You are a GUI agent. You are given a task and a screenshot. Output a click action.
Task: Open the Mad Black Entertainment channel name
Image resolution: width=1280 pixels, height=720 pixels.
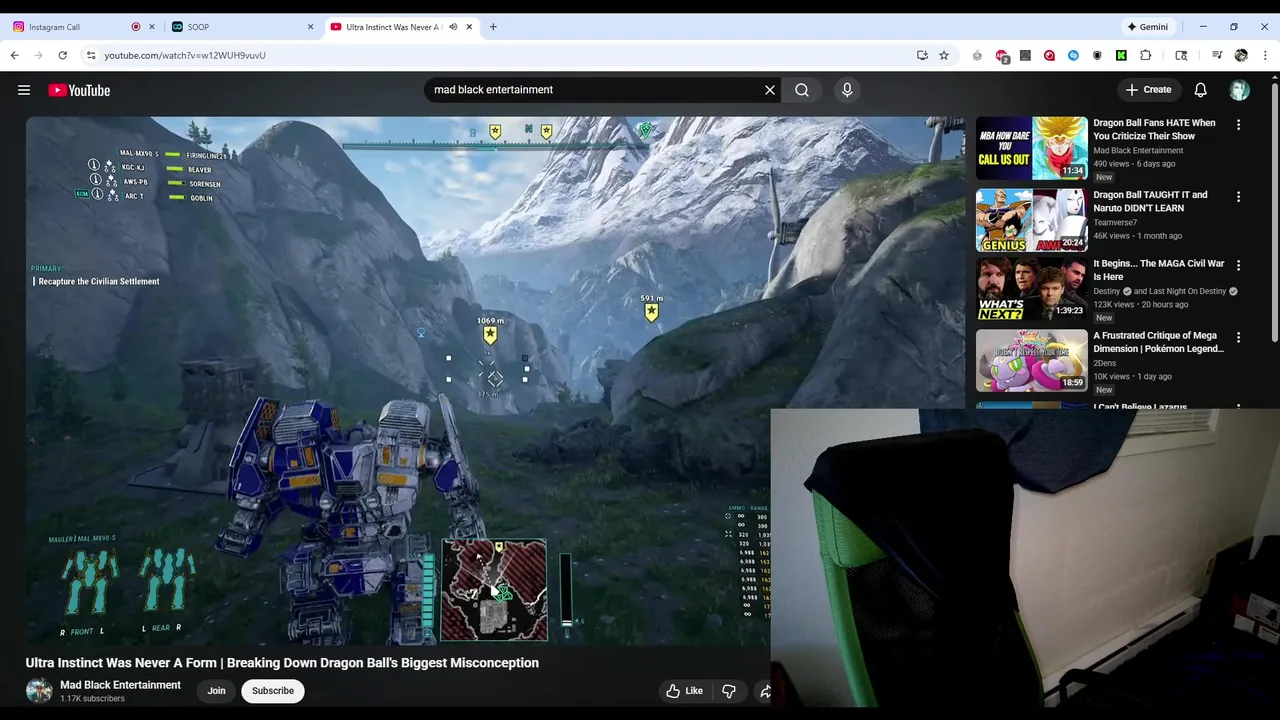(x=120, y=685)
